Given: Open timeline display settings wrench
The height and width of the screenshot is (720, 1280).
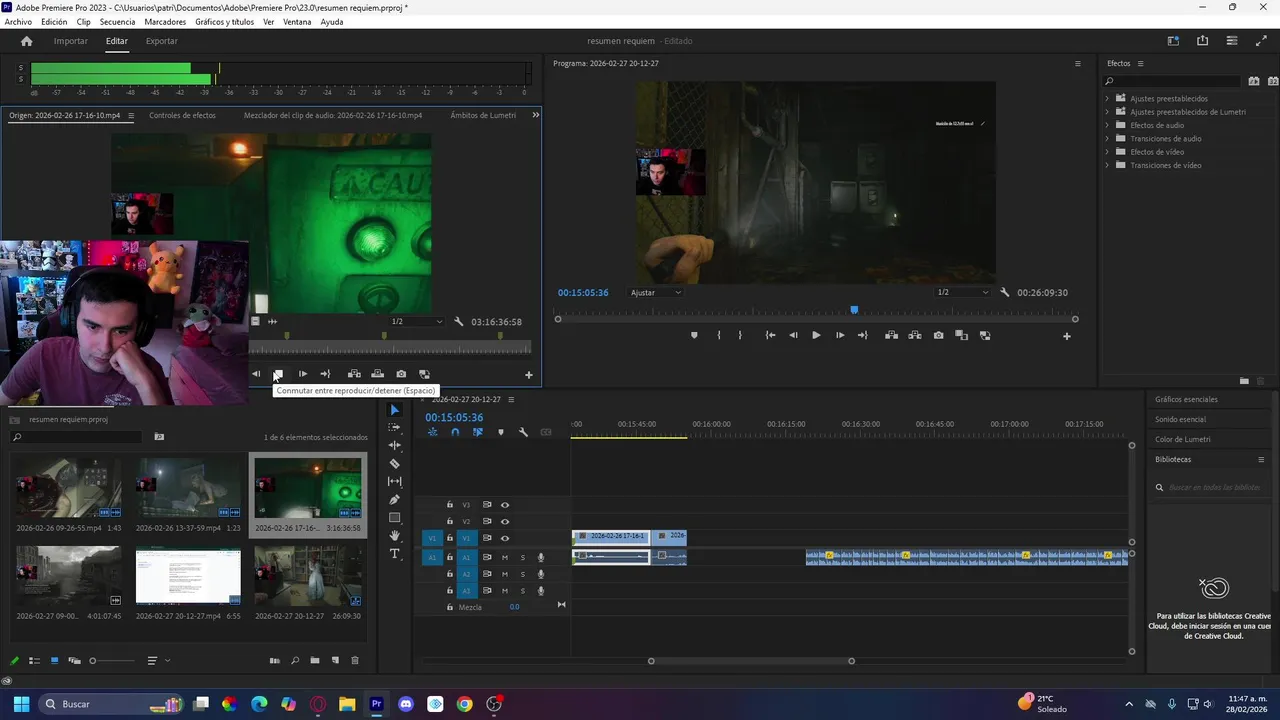Looking at the screenshot, I should click(x=523, y=432).
